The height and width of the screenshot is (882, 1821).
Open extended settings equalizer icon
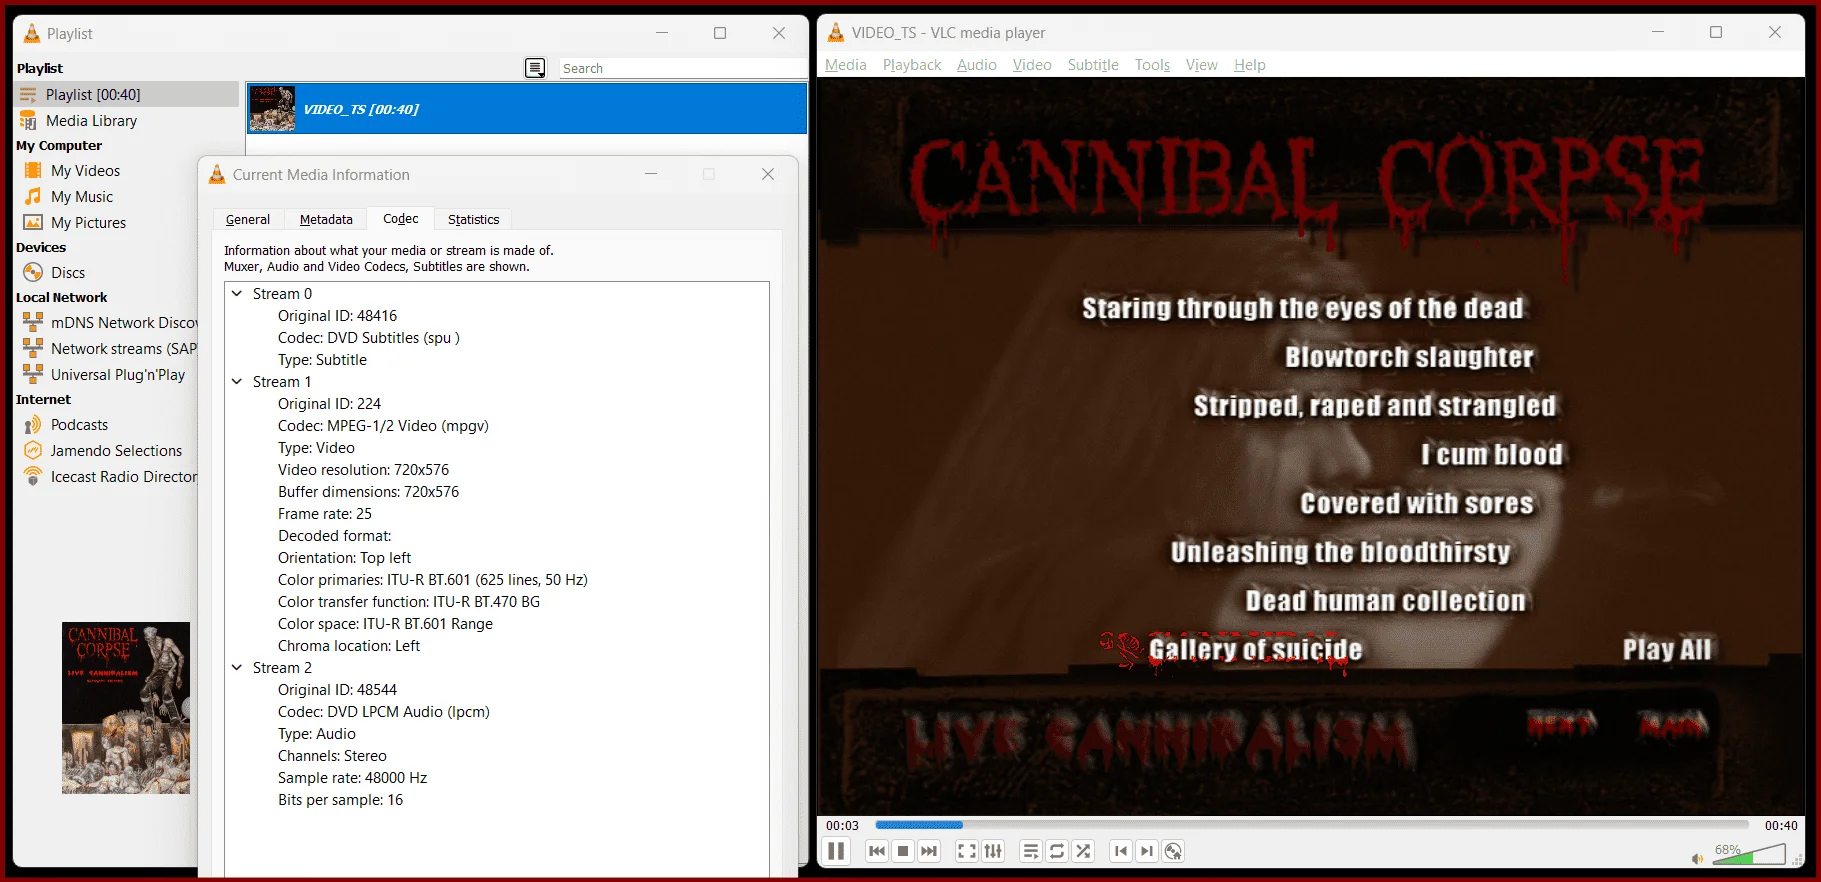point(993,851)
